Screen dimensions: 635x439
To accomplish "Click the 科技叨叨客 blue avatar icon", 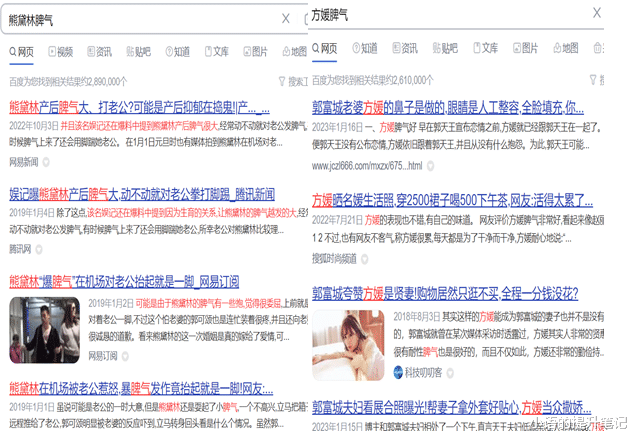I will pyautogui.click(x=398, y=372).
